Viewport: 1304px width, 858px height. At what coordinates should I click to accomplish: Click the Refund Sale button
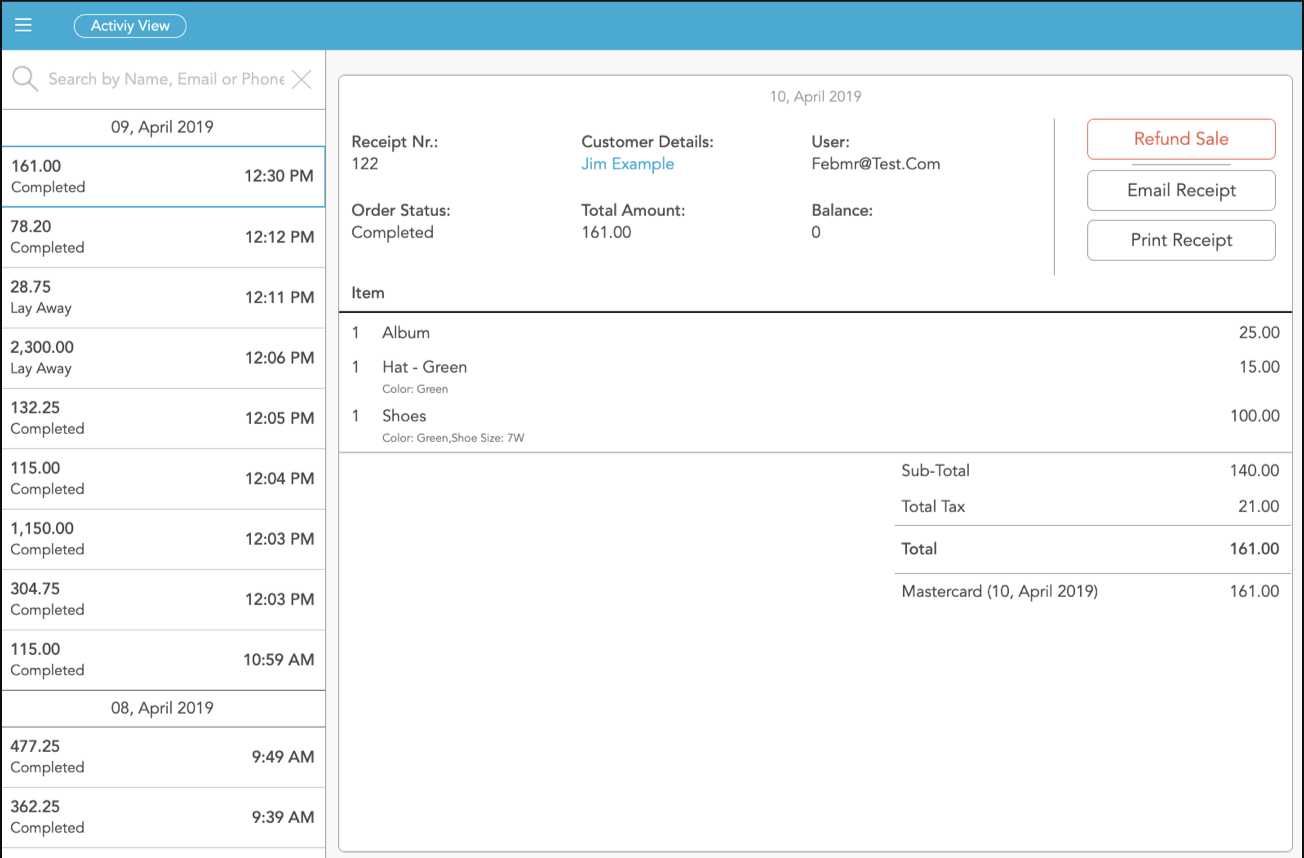[1181, 138]
